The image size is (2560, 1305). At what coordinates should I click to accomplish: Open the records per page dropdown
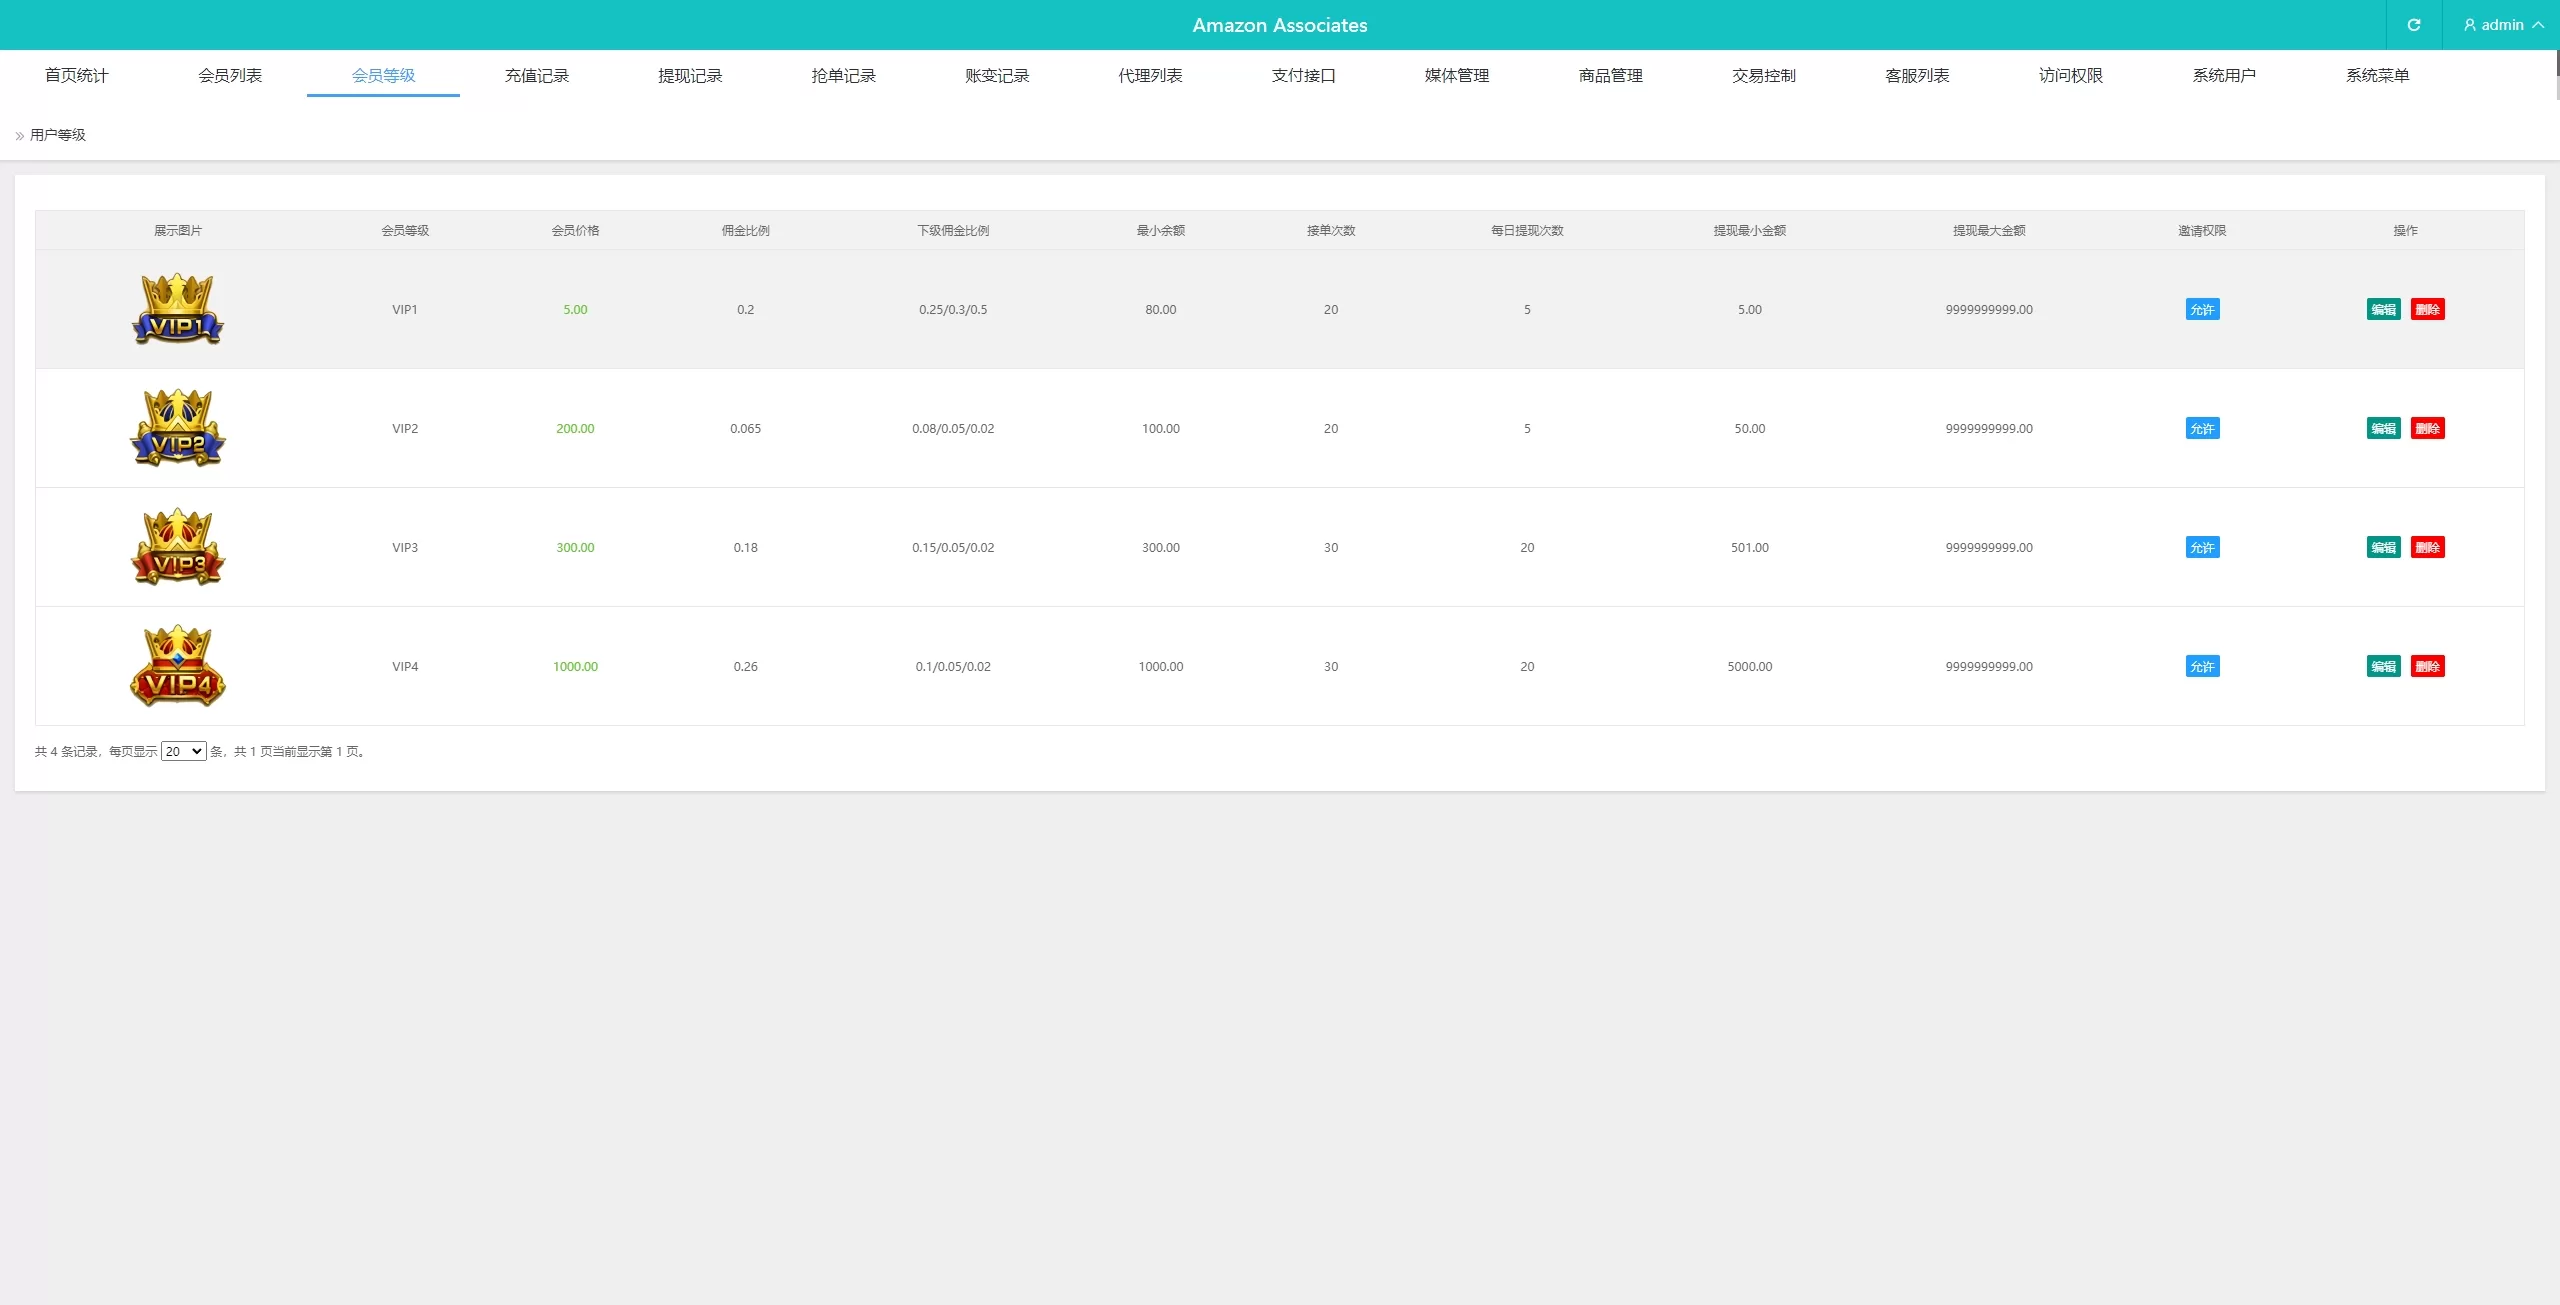pyautogui.click(x=184, y=751)
